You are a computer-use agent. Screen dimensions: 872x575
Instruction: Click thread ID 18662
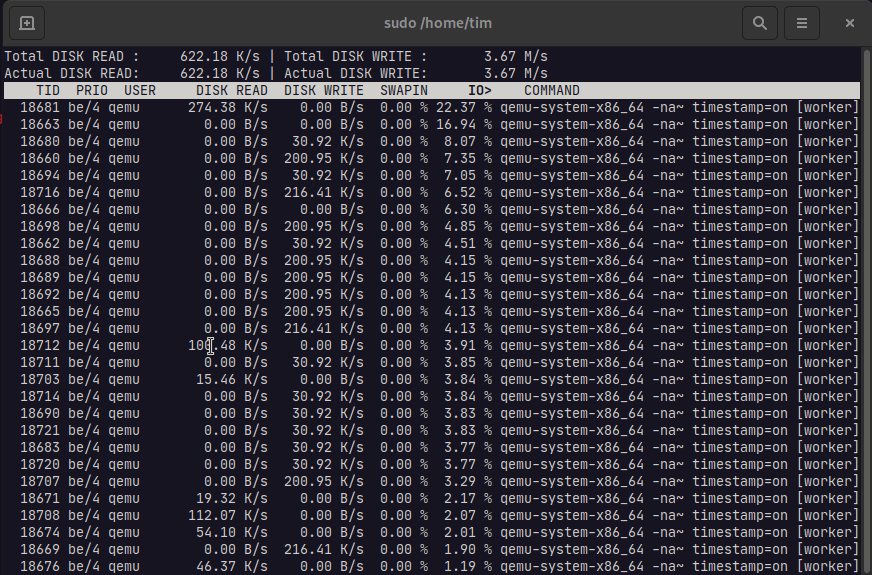40,244
